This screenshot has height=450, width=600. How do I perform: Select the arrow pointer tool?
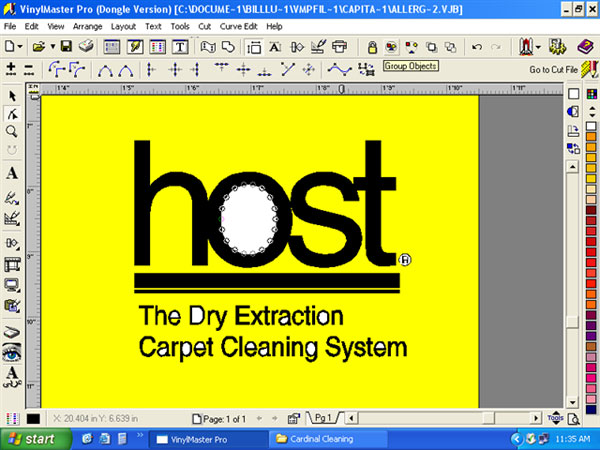13,96
